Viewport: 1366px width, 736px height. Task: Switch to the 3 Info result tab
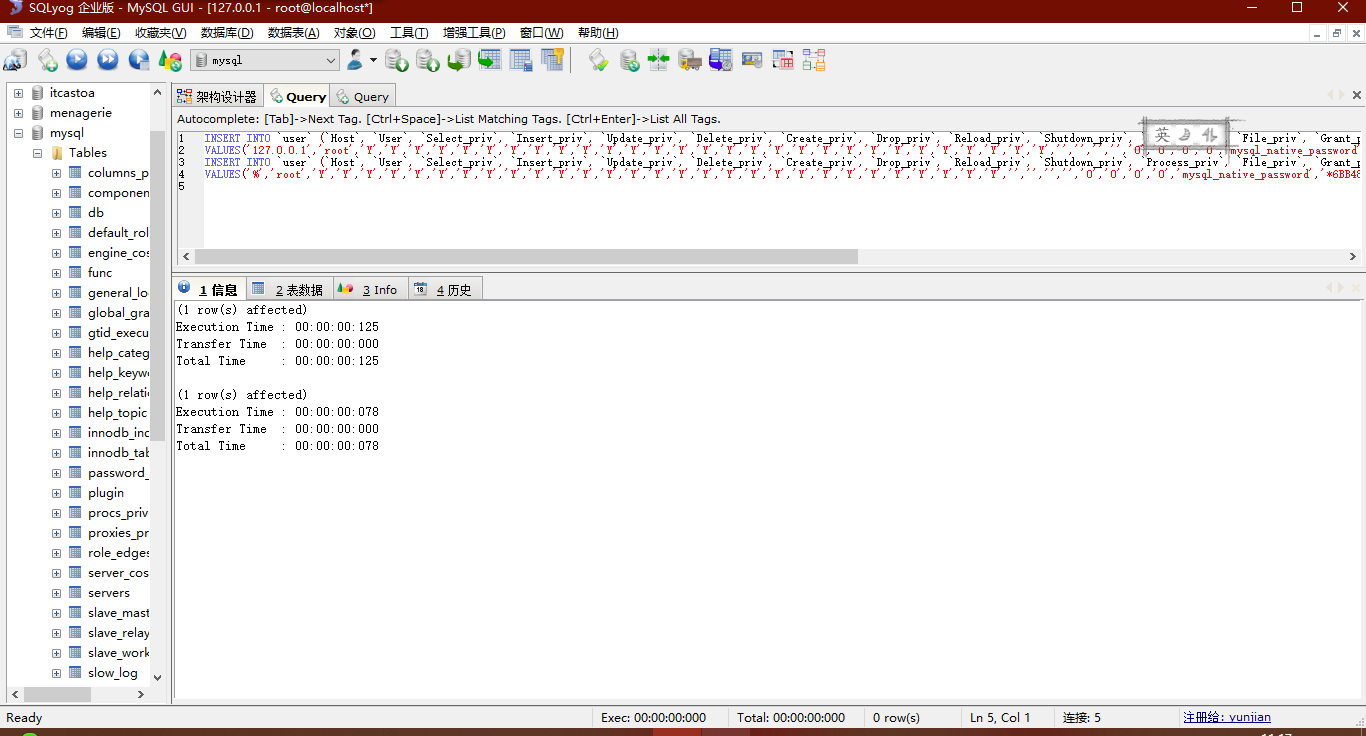(x=370, y=289)
